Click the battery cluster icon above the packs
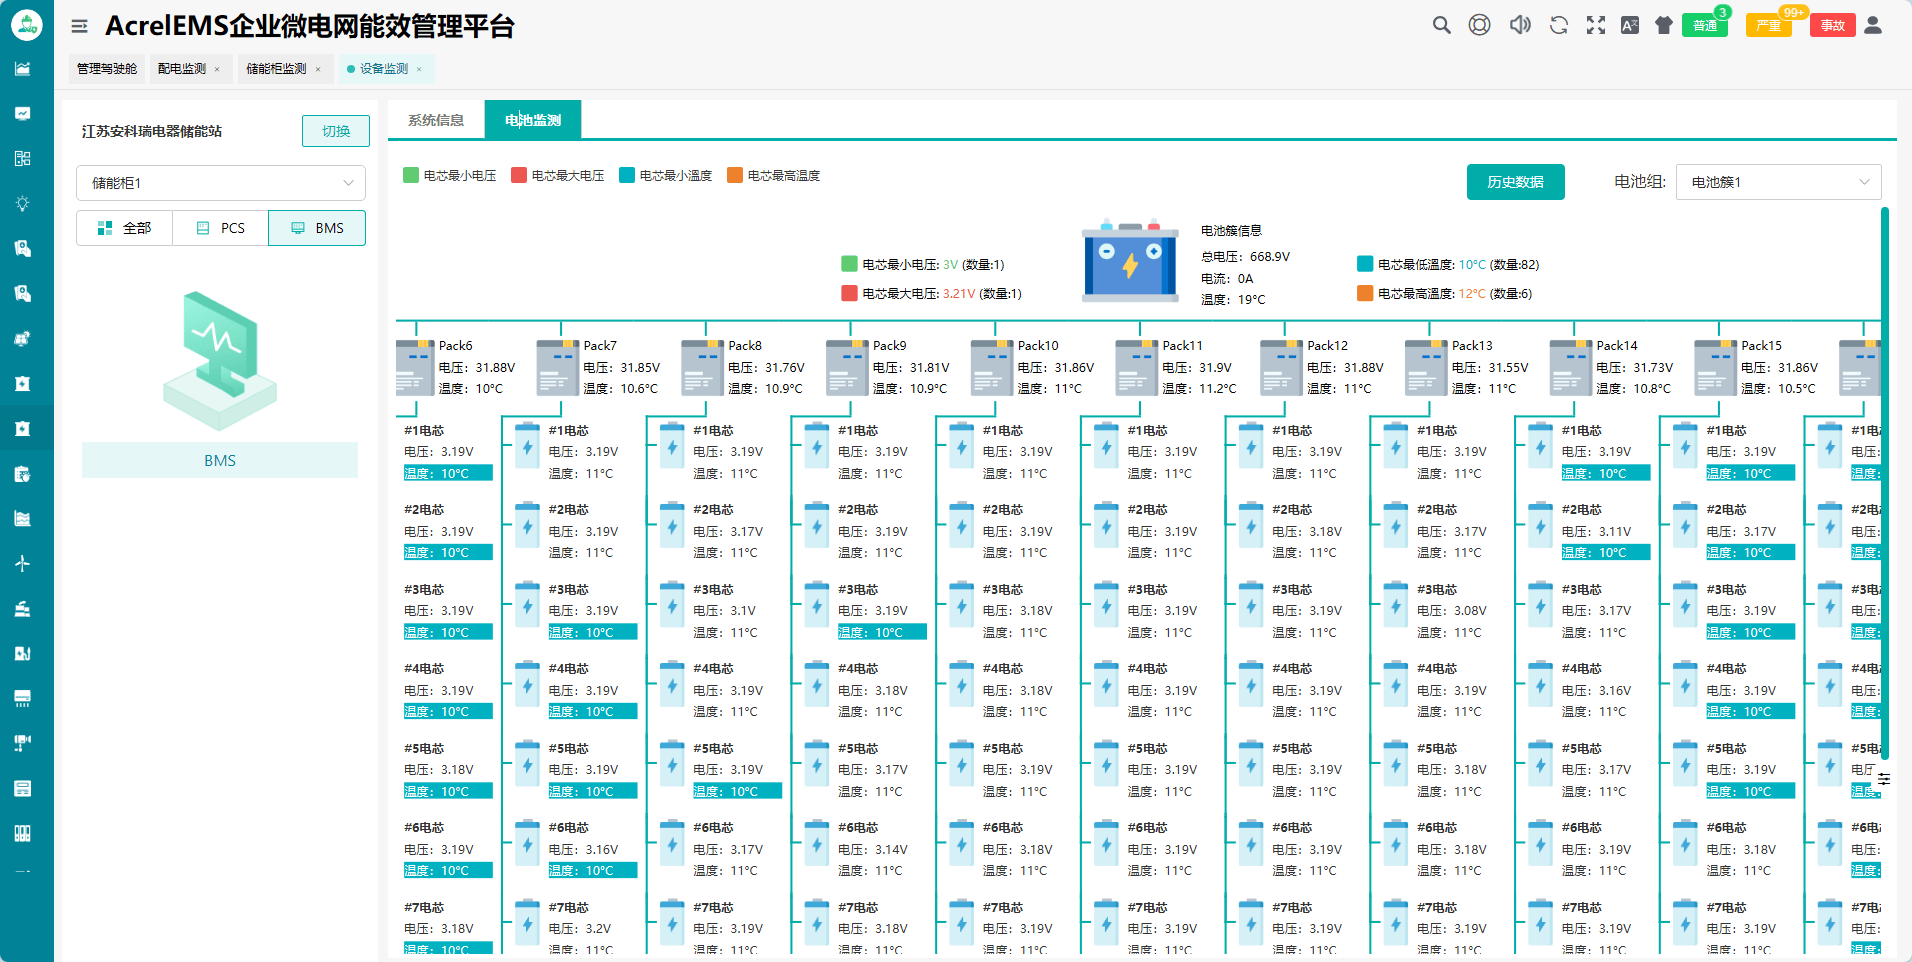Image resolution: width=1912 pixels, height=962 pixels. (1130, 261)
